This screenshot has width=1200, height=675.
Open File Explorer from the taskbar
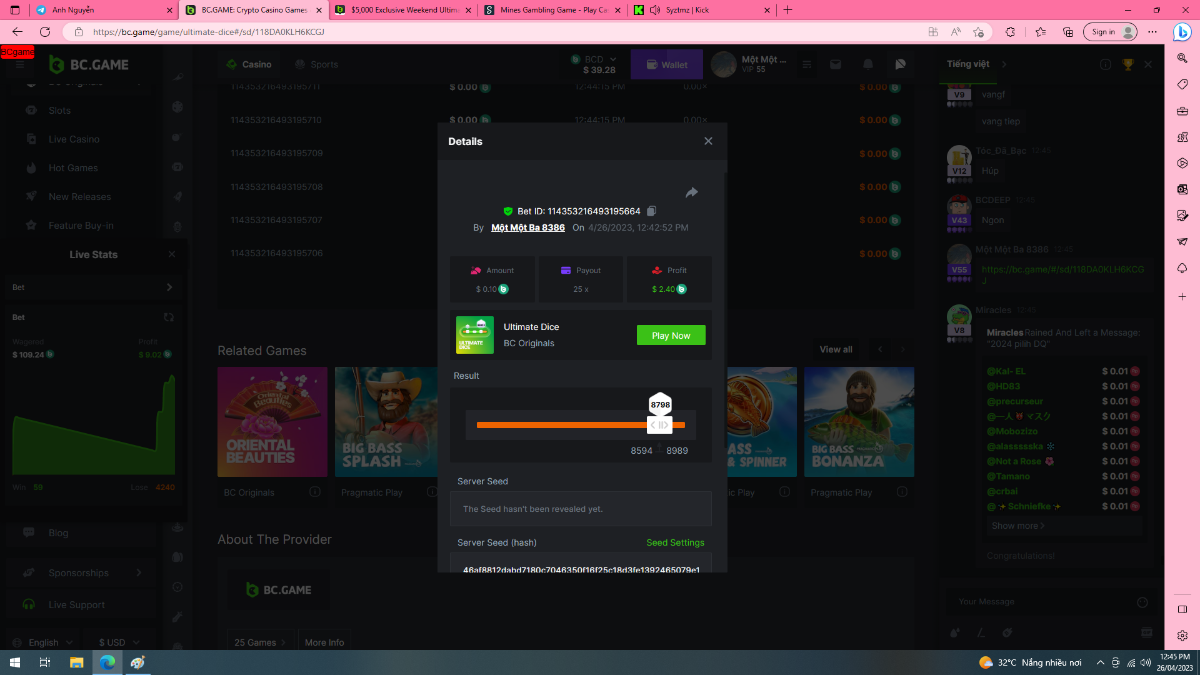click(x=76, y=663)
